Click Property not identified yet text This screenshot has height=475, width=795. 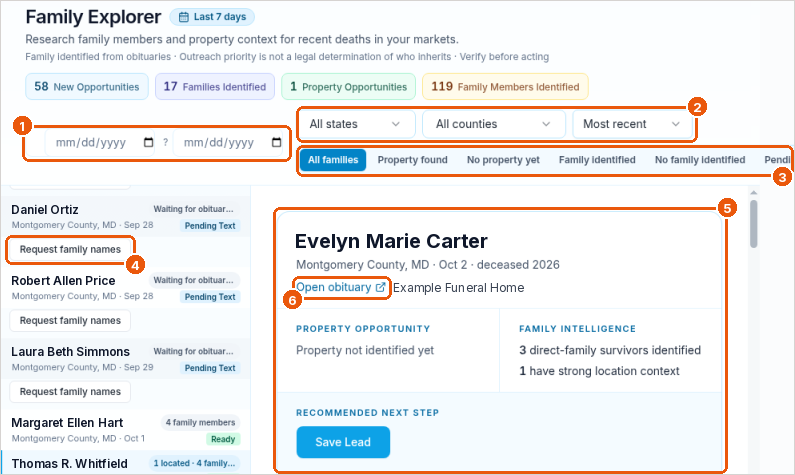(x=365, y=350)
